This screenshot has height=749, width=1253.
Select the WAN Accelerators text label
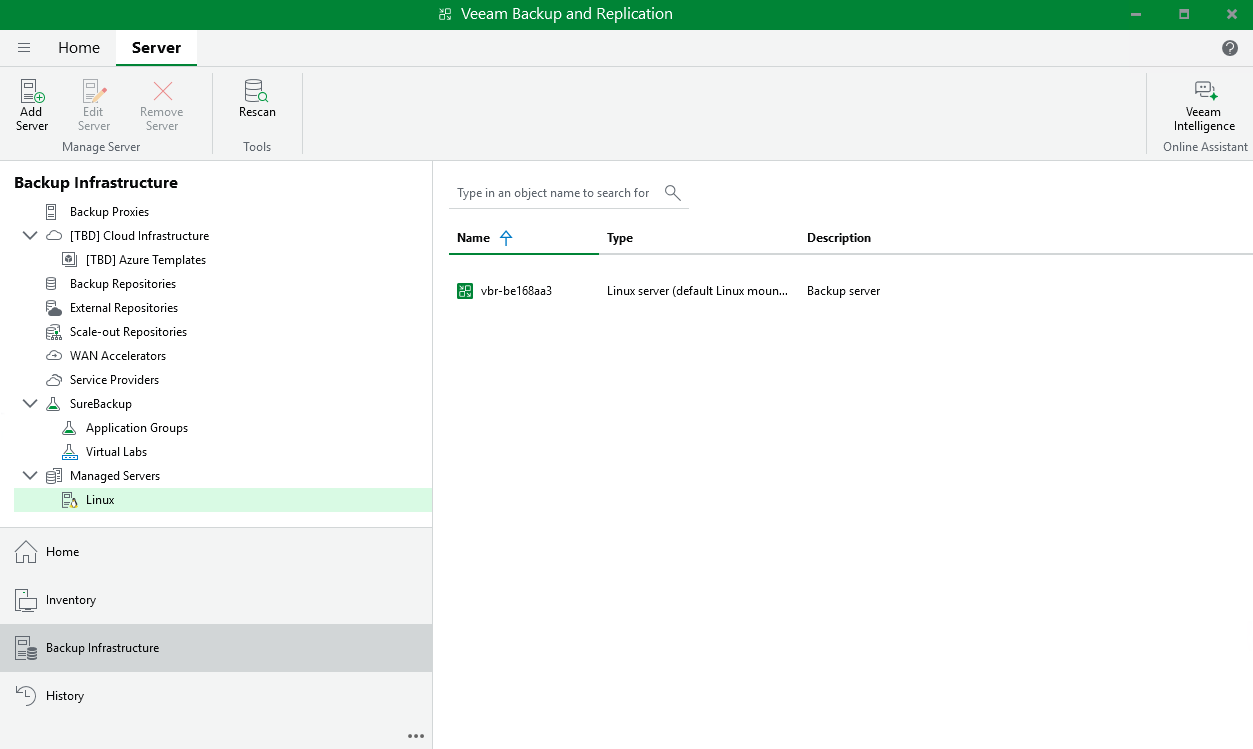pos(118,356)
